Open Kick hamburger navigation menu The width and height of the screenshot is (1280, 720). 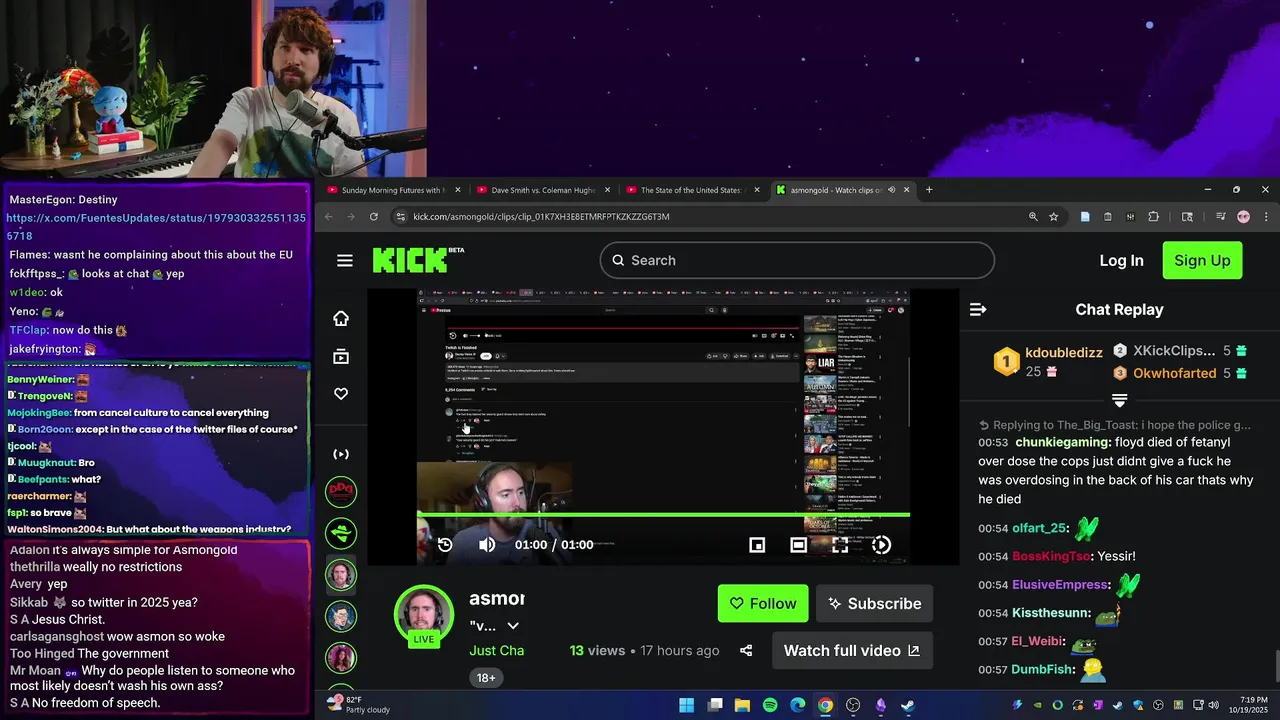tap(345, 261)
